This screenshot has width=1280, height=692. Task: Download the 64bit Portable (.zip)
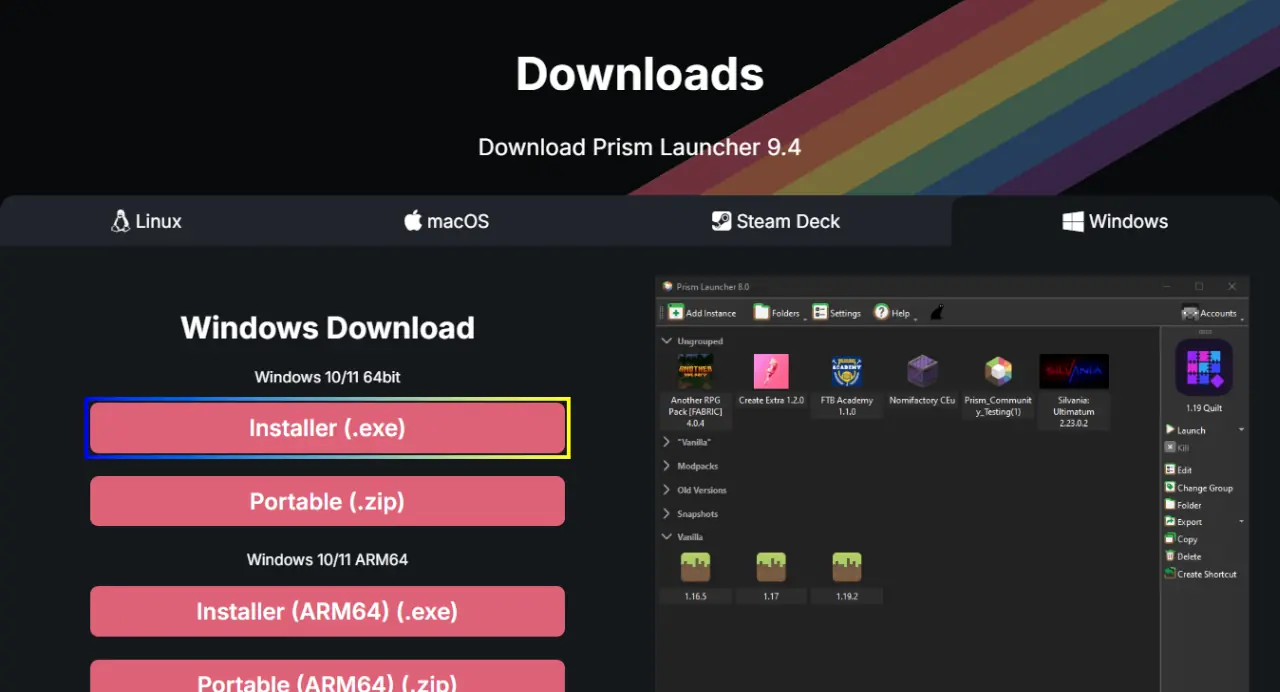(327, 501)
